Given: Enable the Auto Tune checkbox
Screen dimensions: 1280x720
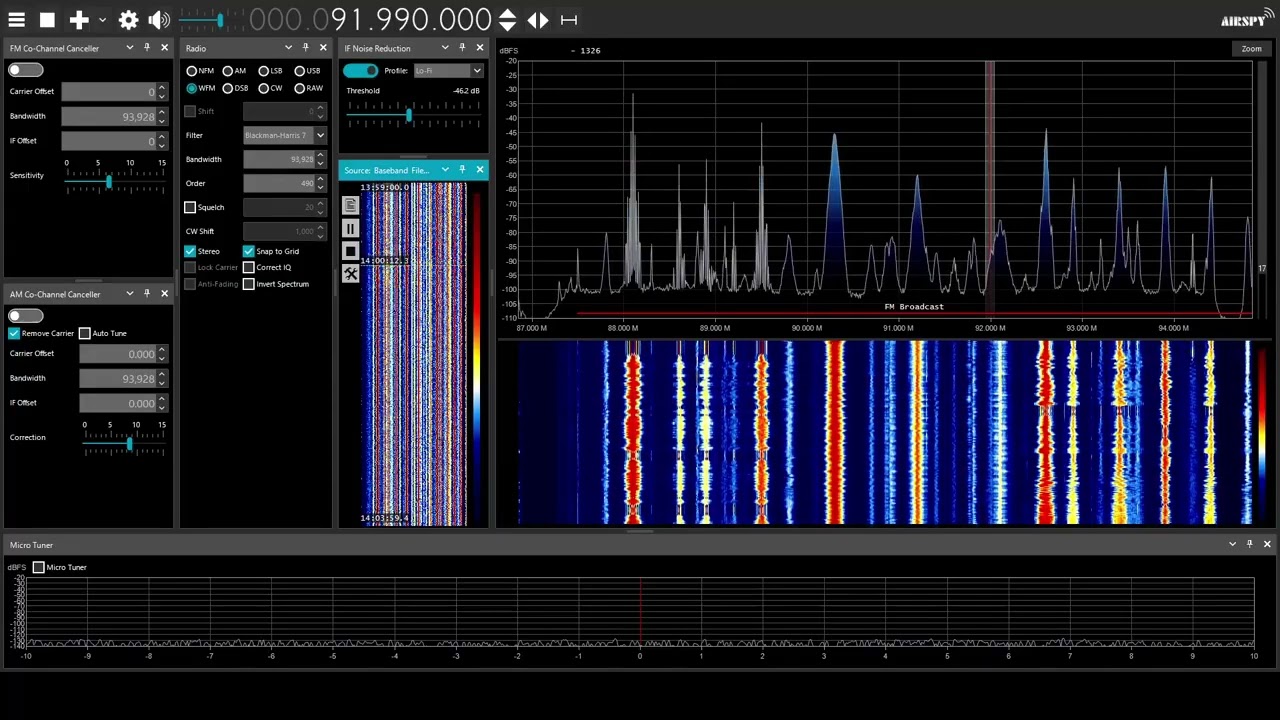Looking at the screenshot, I should coord(85,333).
